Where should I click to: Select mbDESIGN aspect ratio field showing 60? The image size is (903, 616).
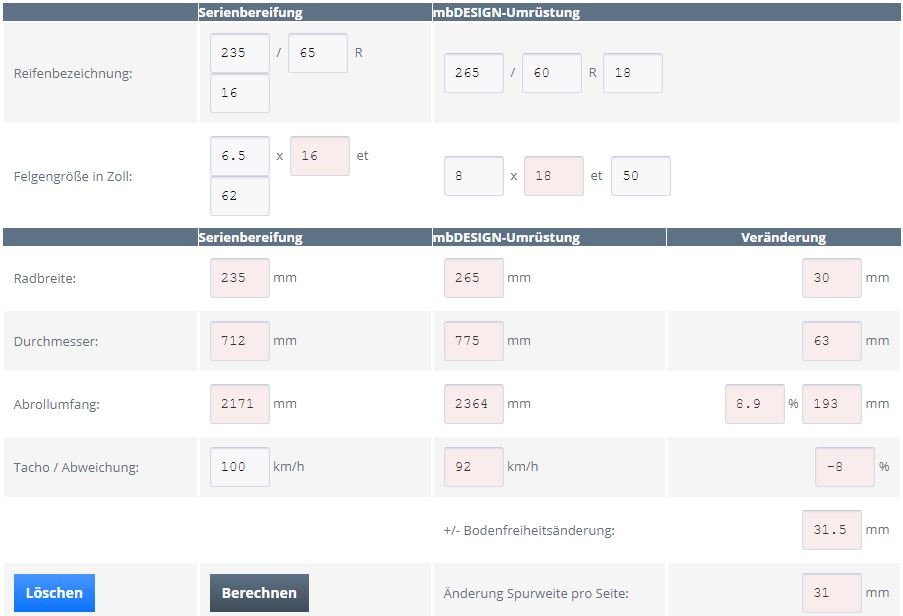pyautogui.click(x=551, y=73)
